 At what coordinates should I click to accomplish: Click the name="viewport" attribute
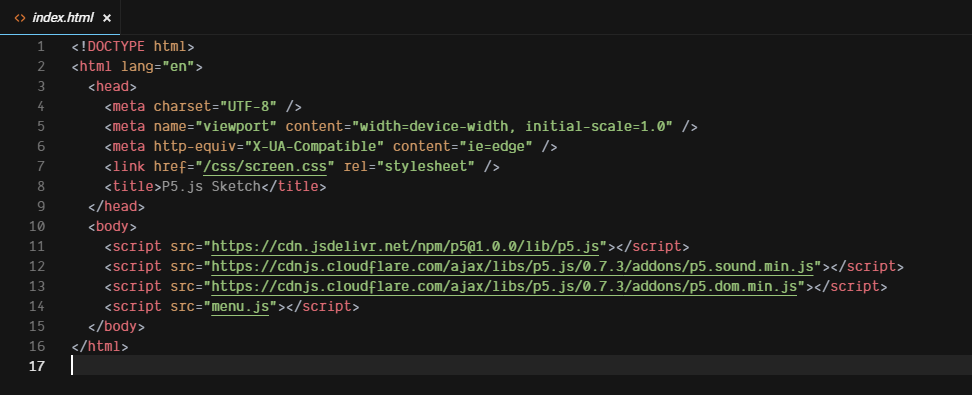pyautogui.click(x=215, y=126)
